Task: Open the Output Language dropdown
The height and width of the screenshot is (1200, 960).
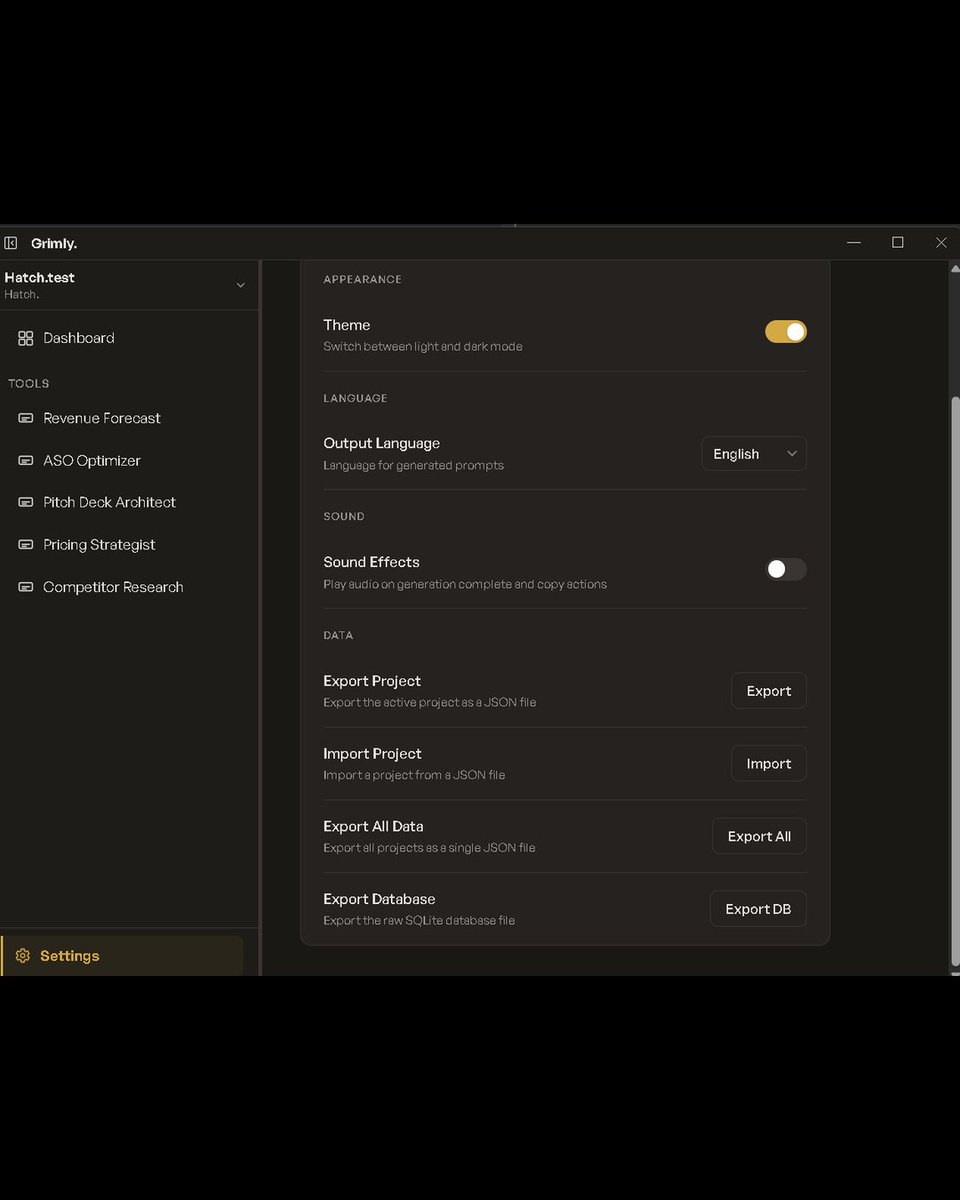Action: (x=754, y=454)
